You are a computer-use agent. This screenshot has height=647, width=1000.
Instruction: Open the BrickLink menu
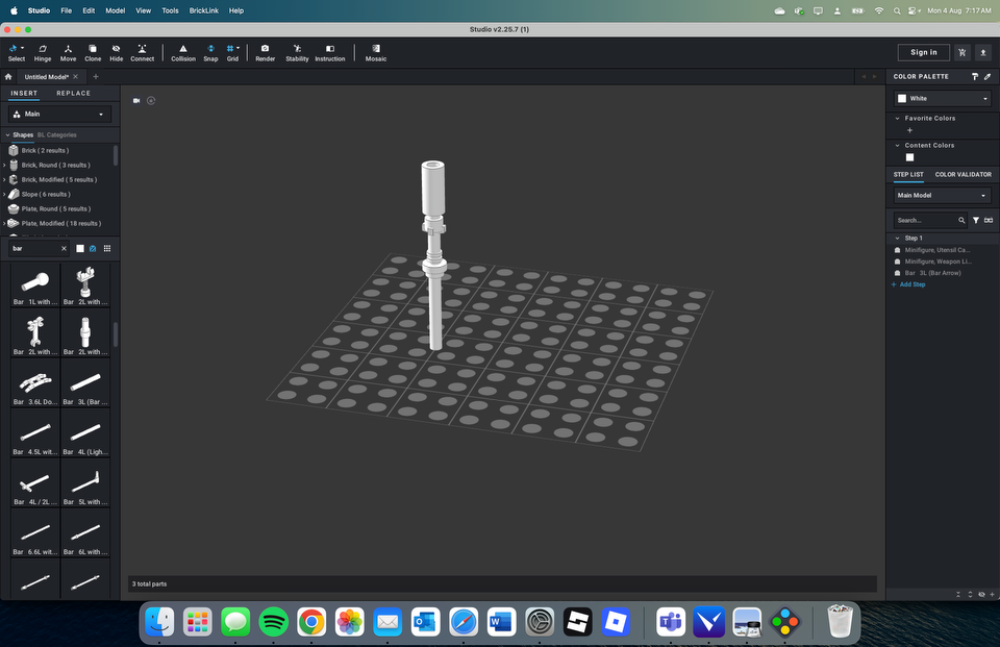click(203, 10)
